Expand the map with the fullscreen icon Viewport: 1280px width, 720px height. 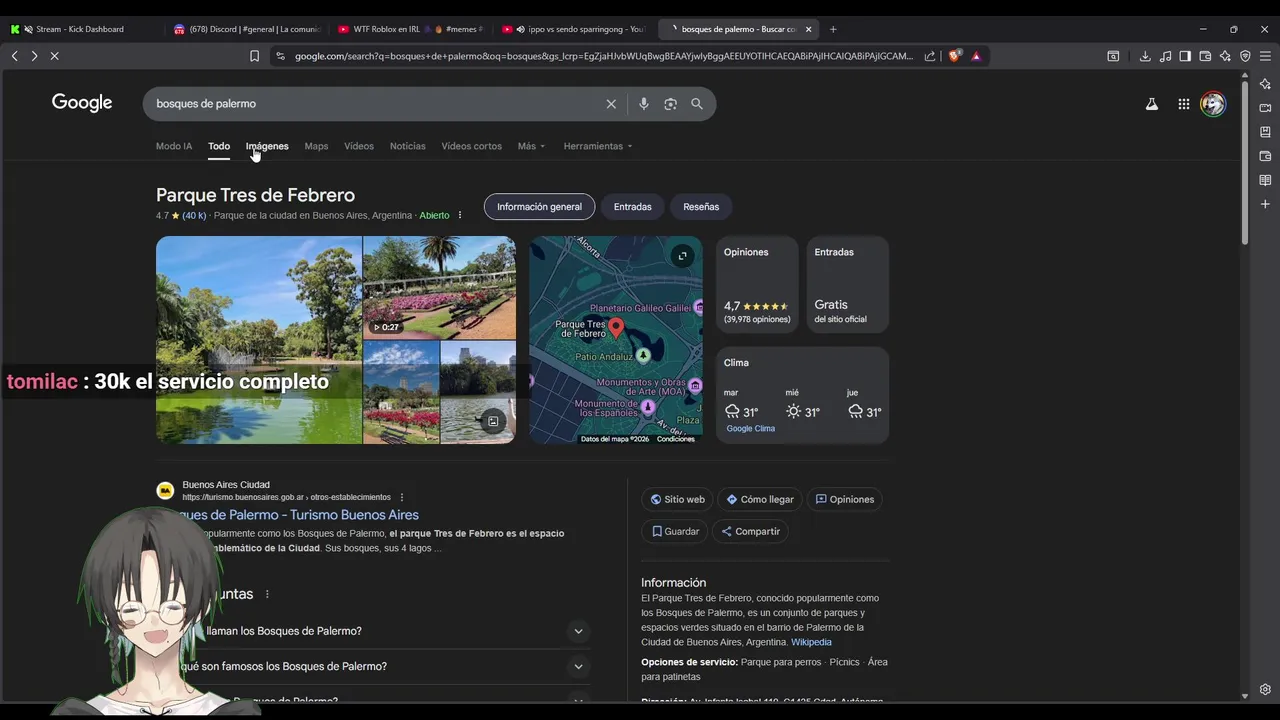pos(682,256)
